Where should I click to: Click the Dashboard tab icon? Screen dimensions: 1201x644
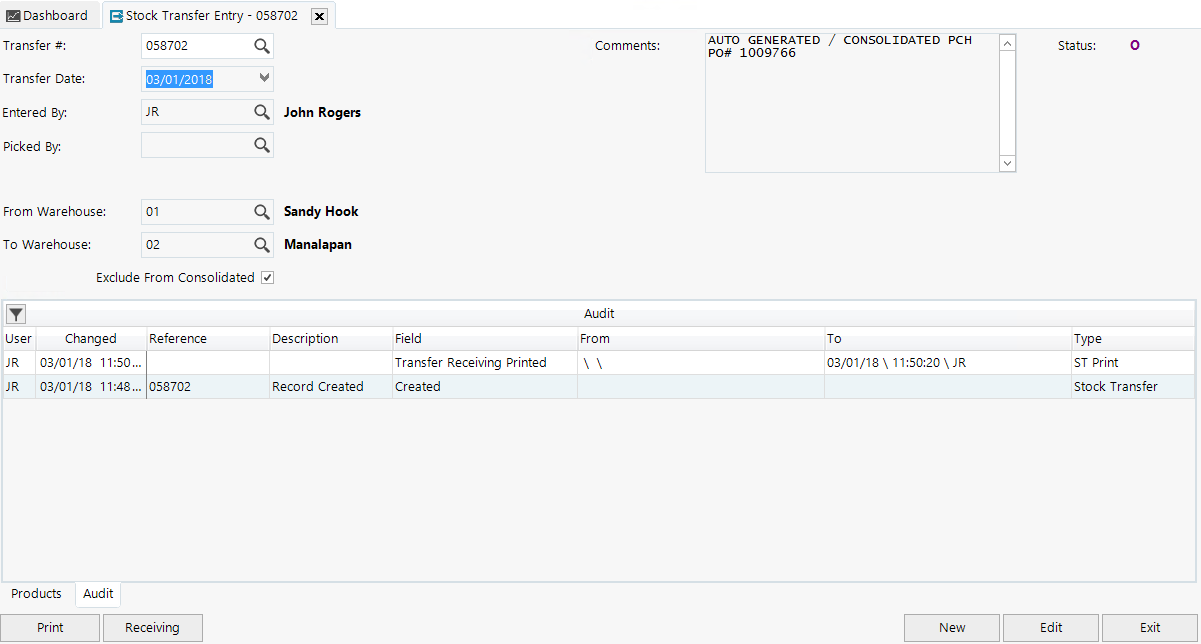pyautogui.click(x=14, y=15)
